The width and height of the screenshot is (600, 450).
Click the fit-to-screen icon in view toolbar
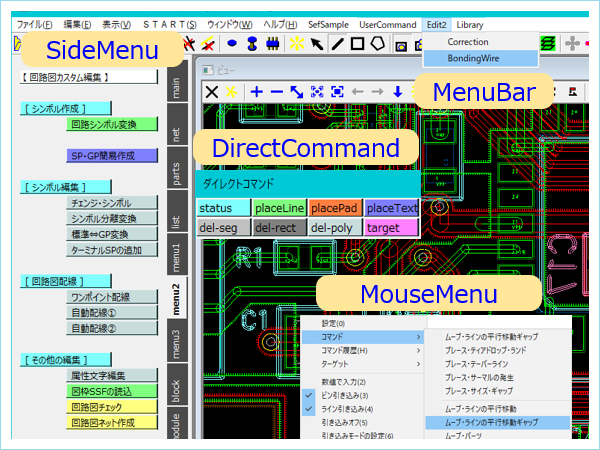[318, 91]
